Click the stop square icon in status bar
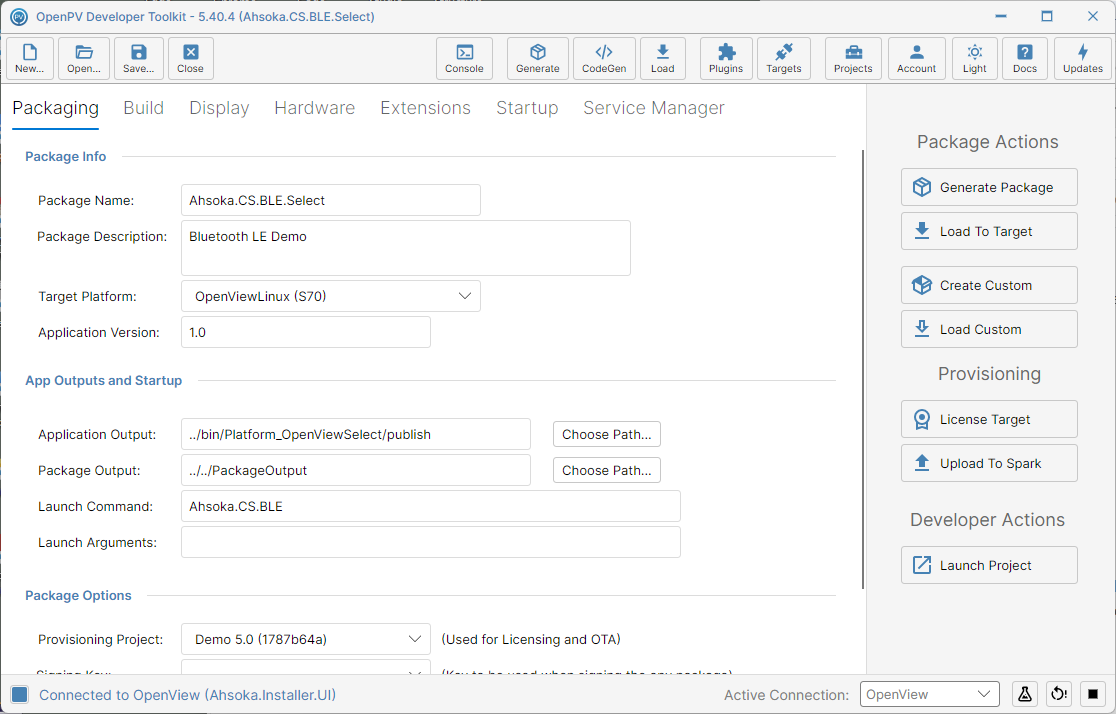This screenshot has height=714, width=1116. click(1093, 694)
